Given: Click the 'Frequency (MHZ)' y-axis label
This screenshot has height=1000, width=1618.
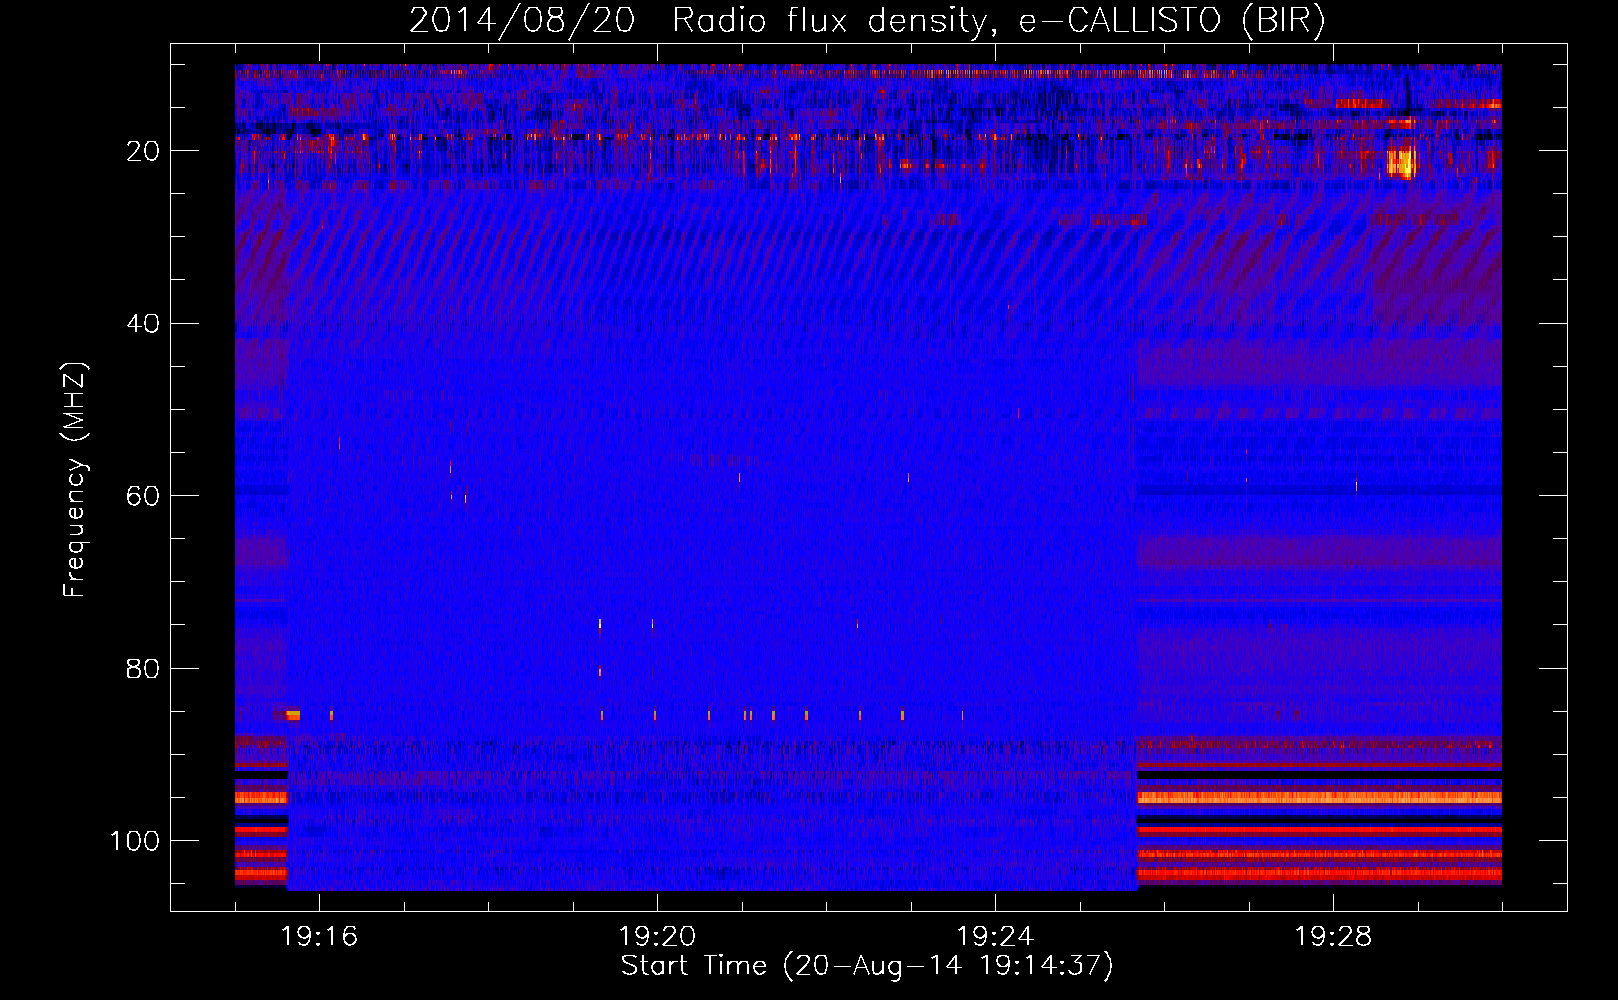Looking at the screenshot, I should 75,479.
